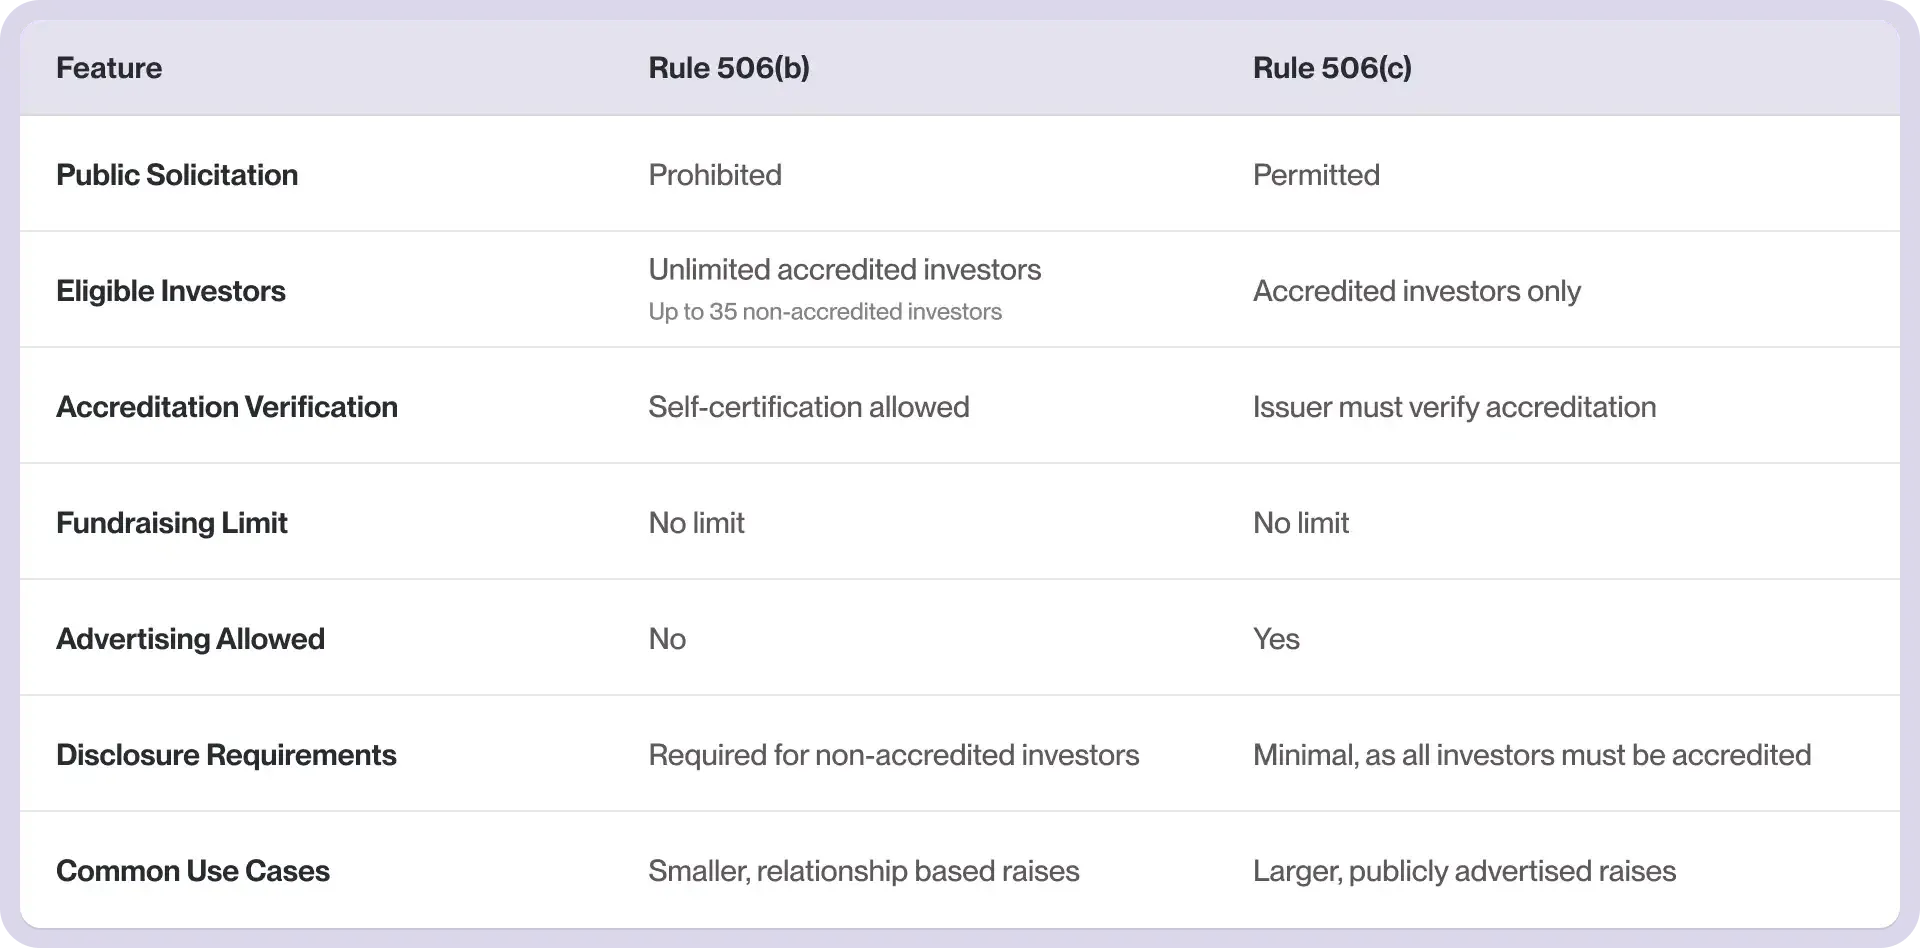
Task: Click the 'Yes' cell under Rule 506(c)
Action: pos(1276,639)
